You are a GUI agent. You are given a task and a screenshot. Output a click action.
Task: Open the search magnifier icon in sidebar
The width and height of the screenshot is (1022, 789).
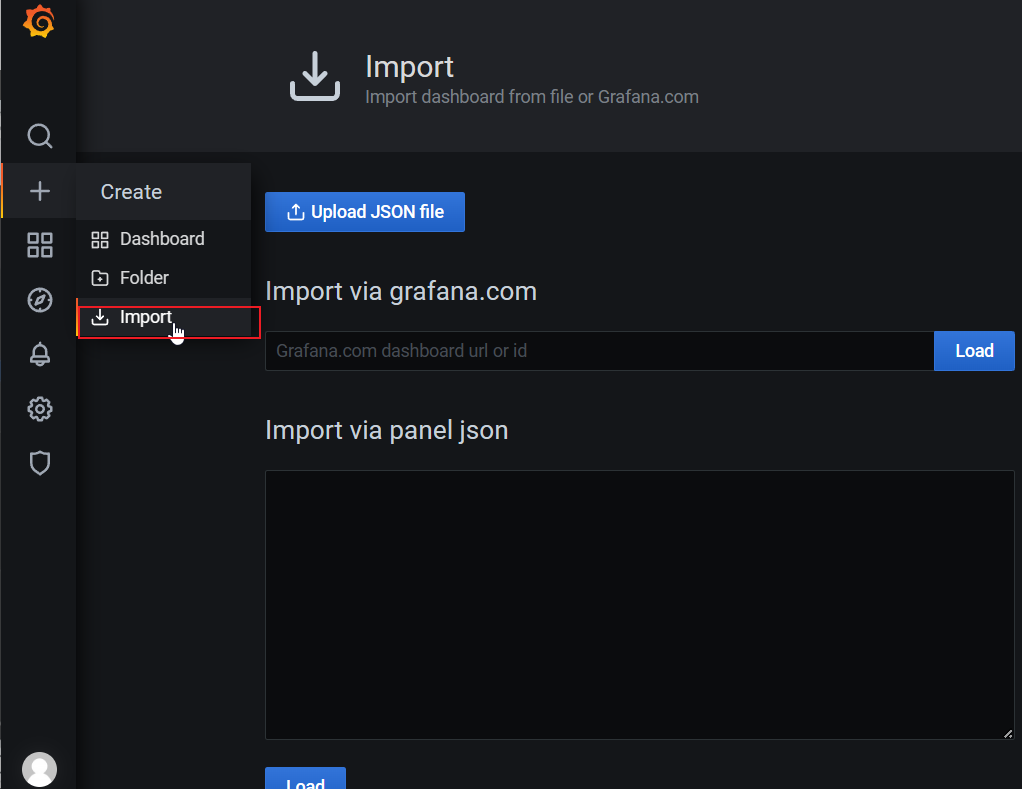(40, 136)
